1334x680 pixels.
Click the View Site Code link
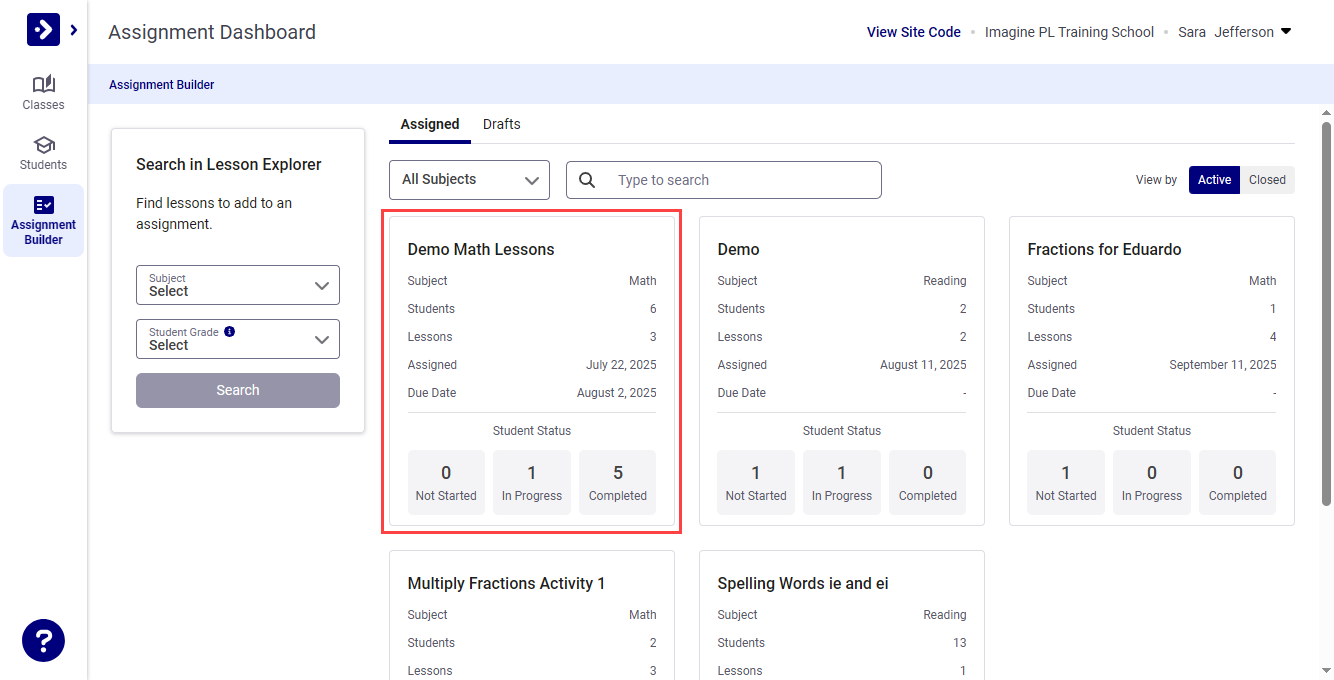pyautogui.click(x=913, y=32)
